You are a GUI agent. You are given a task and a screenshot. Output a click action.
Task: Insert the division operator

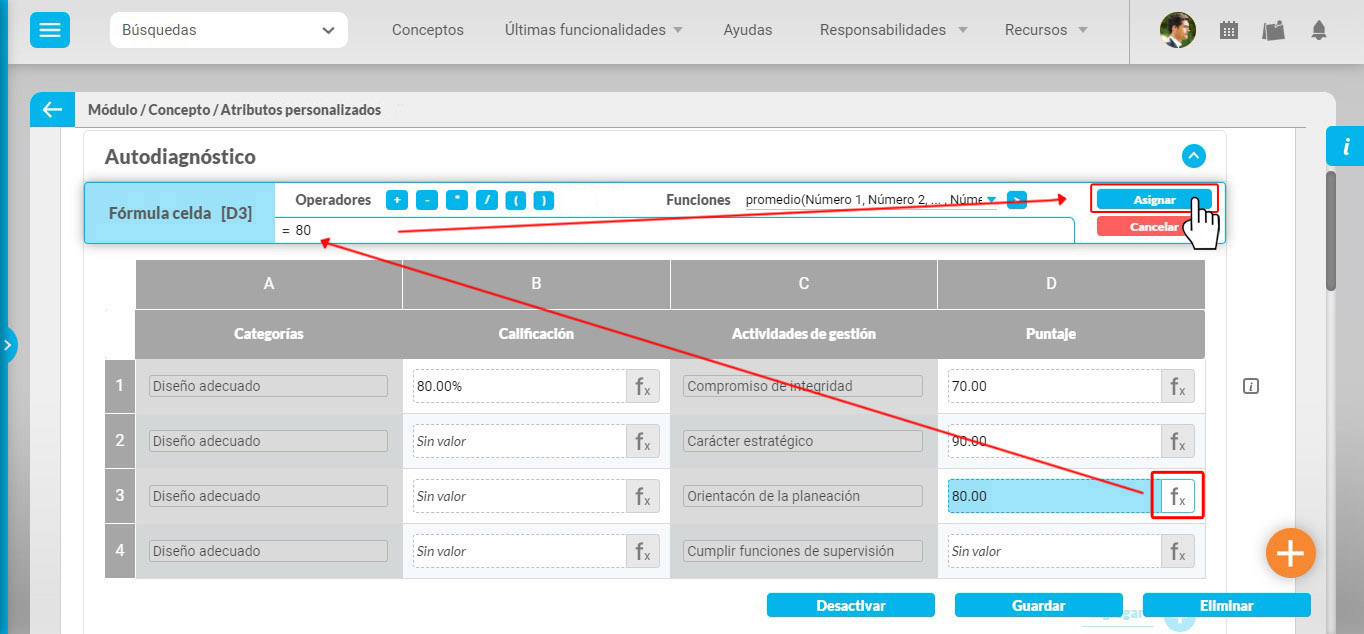pyautogui.click(x=486, y=200)
